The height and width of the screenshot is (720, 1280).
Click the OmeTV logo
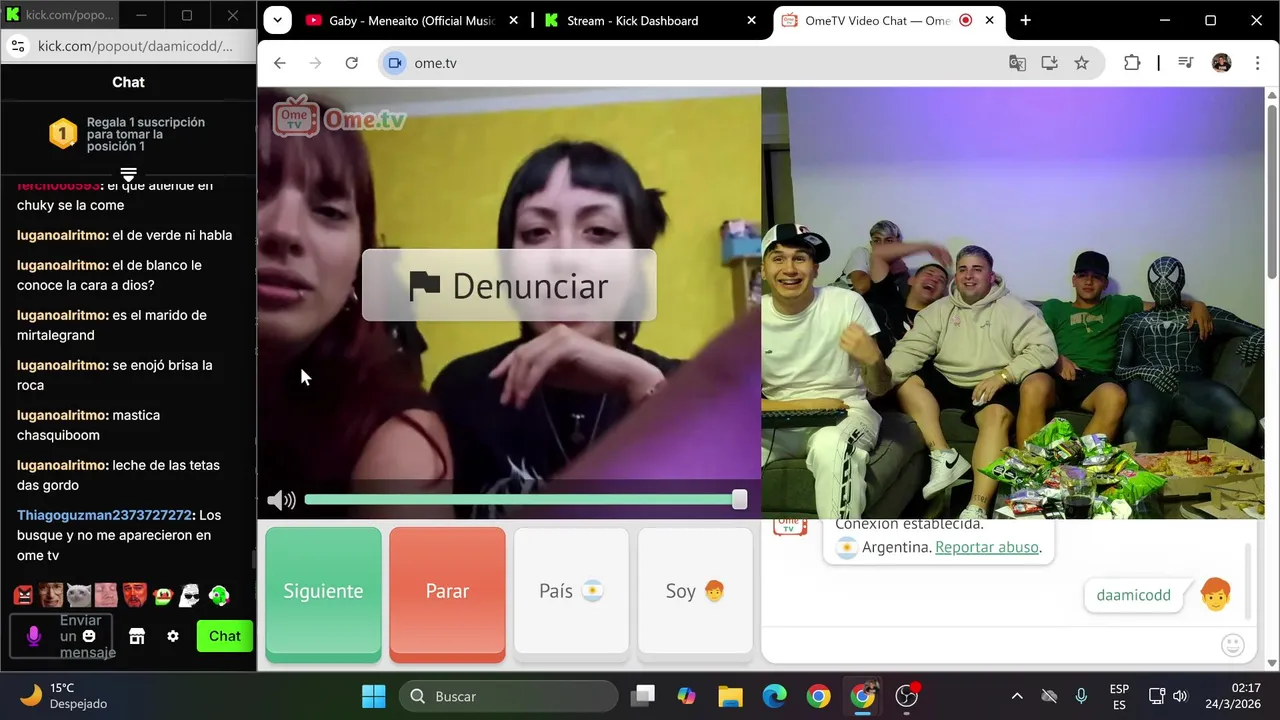click(340, 118)
